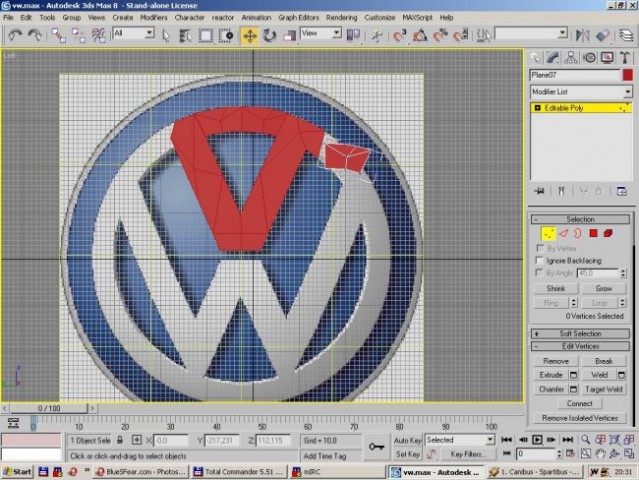Activate the Select and Scale tool
Image resolution: width=639 pixels, height=480 pixels.
tap(289, 36)
